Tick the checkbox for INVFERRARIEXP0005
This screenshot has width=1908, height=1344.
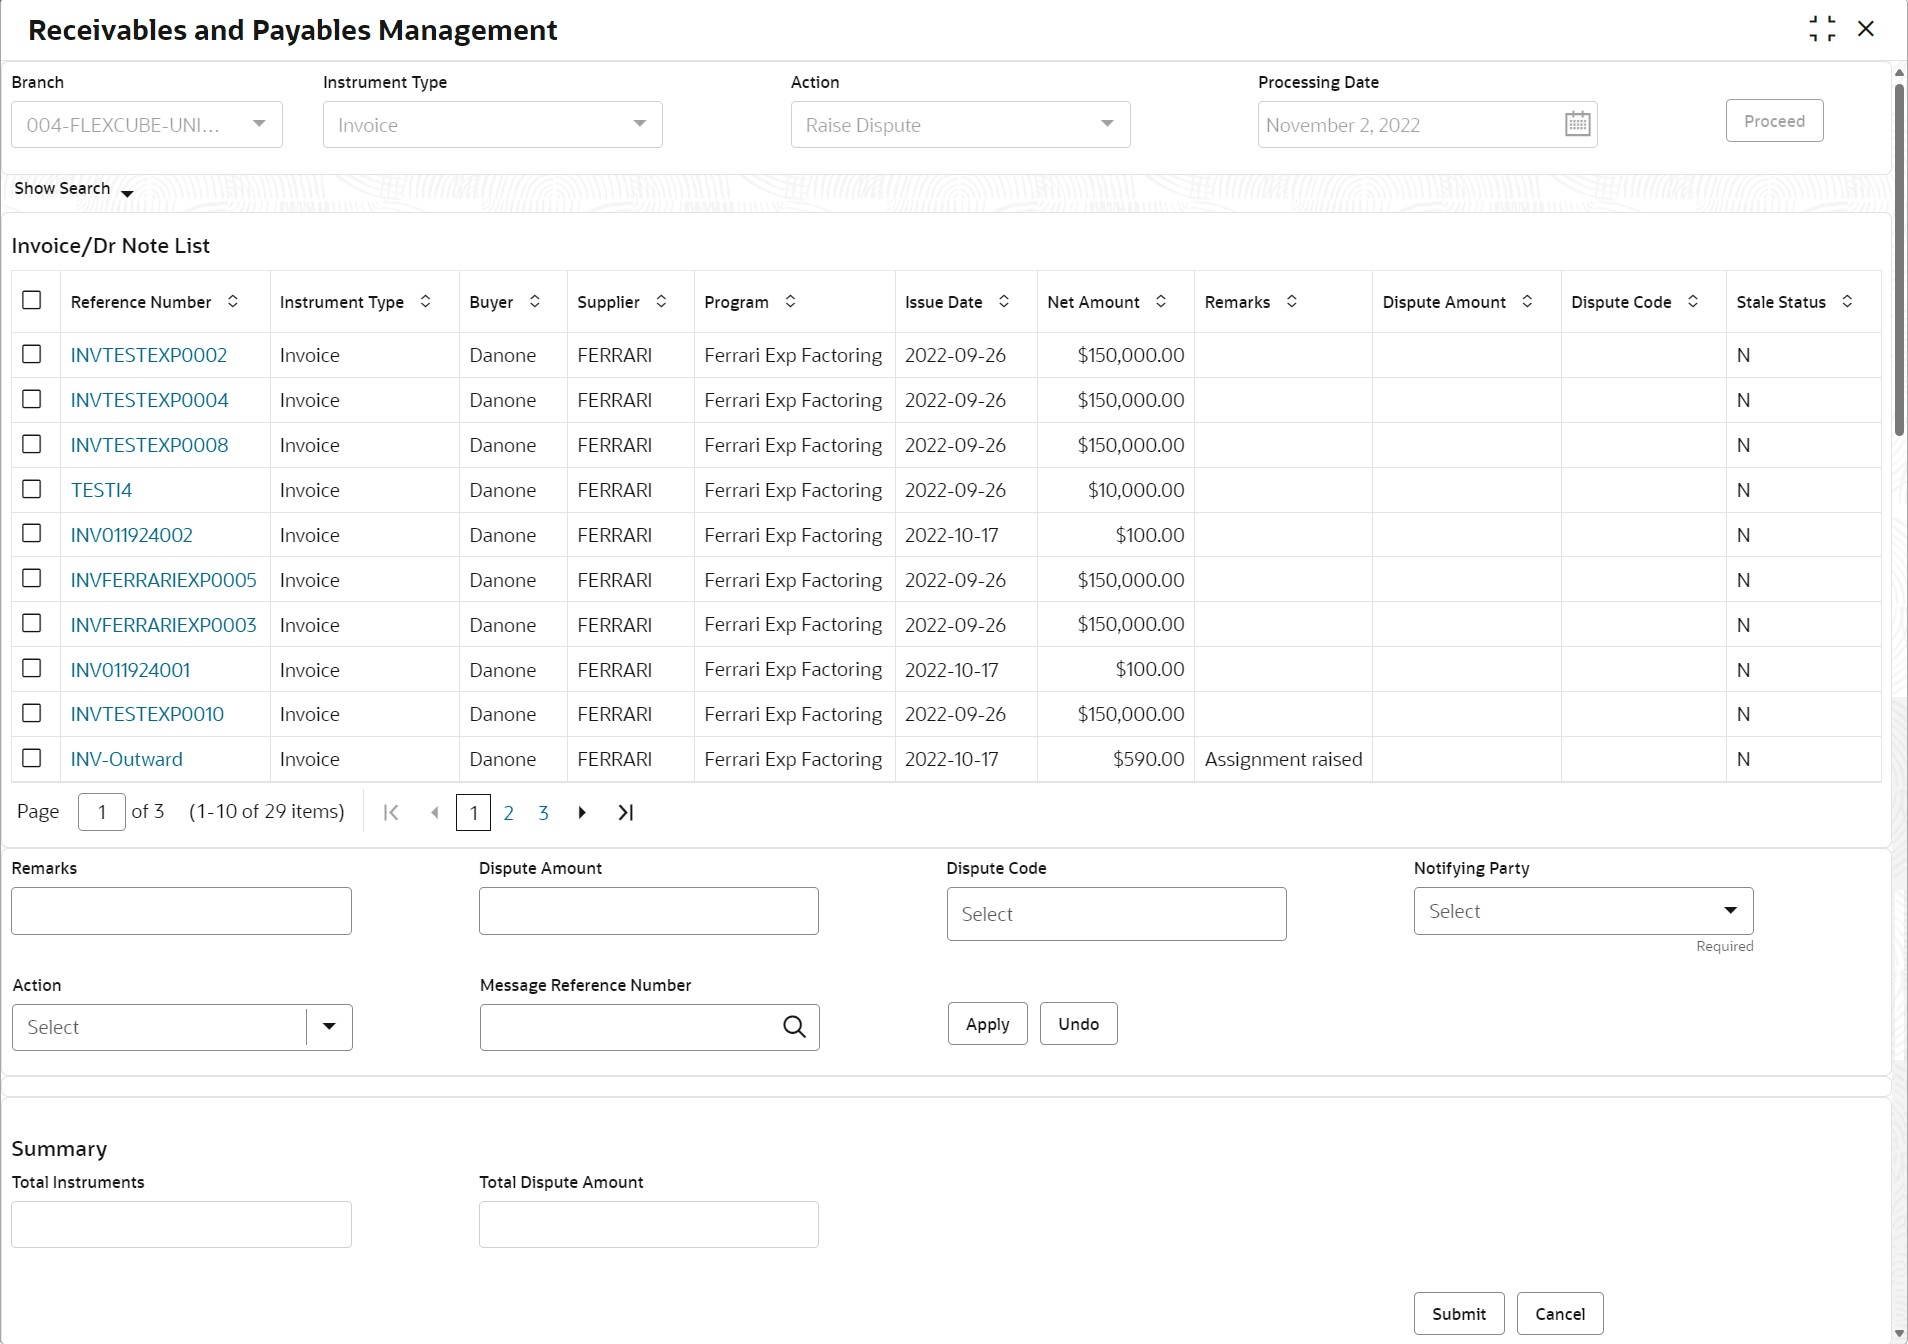[x=32, y=578]
